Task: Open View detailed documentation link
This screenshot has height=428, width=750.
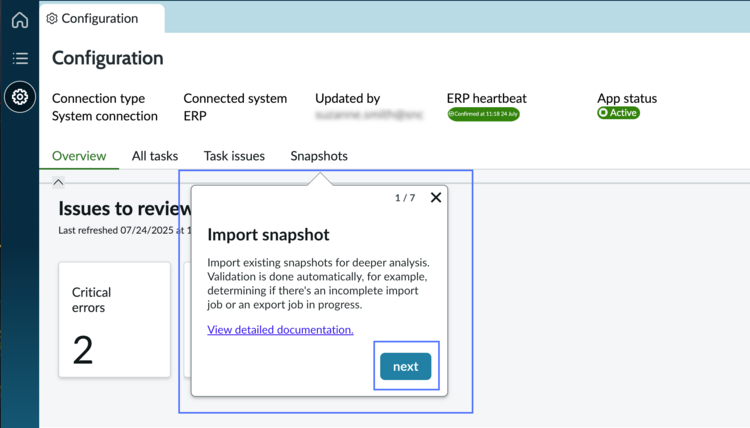Action: click(x=280, y=329)
